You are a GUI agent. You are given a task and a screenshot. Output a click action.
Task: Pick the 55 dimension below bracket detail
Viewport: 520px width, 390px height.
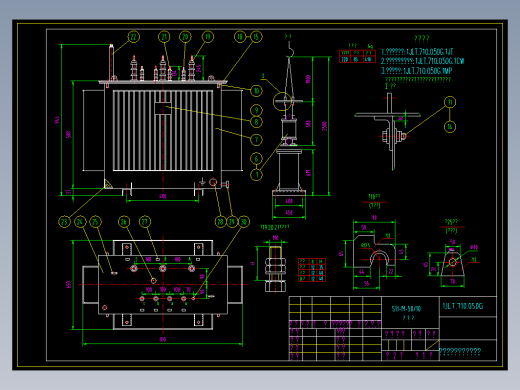(x=366, y=283)
